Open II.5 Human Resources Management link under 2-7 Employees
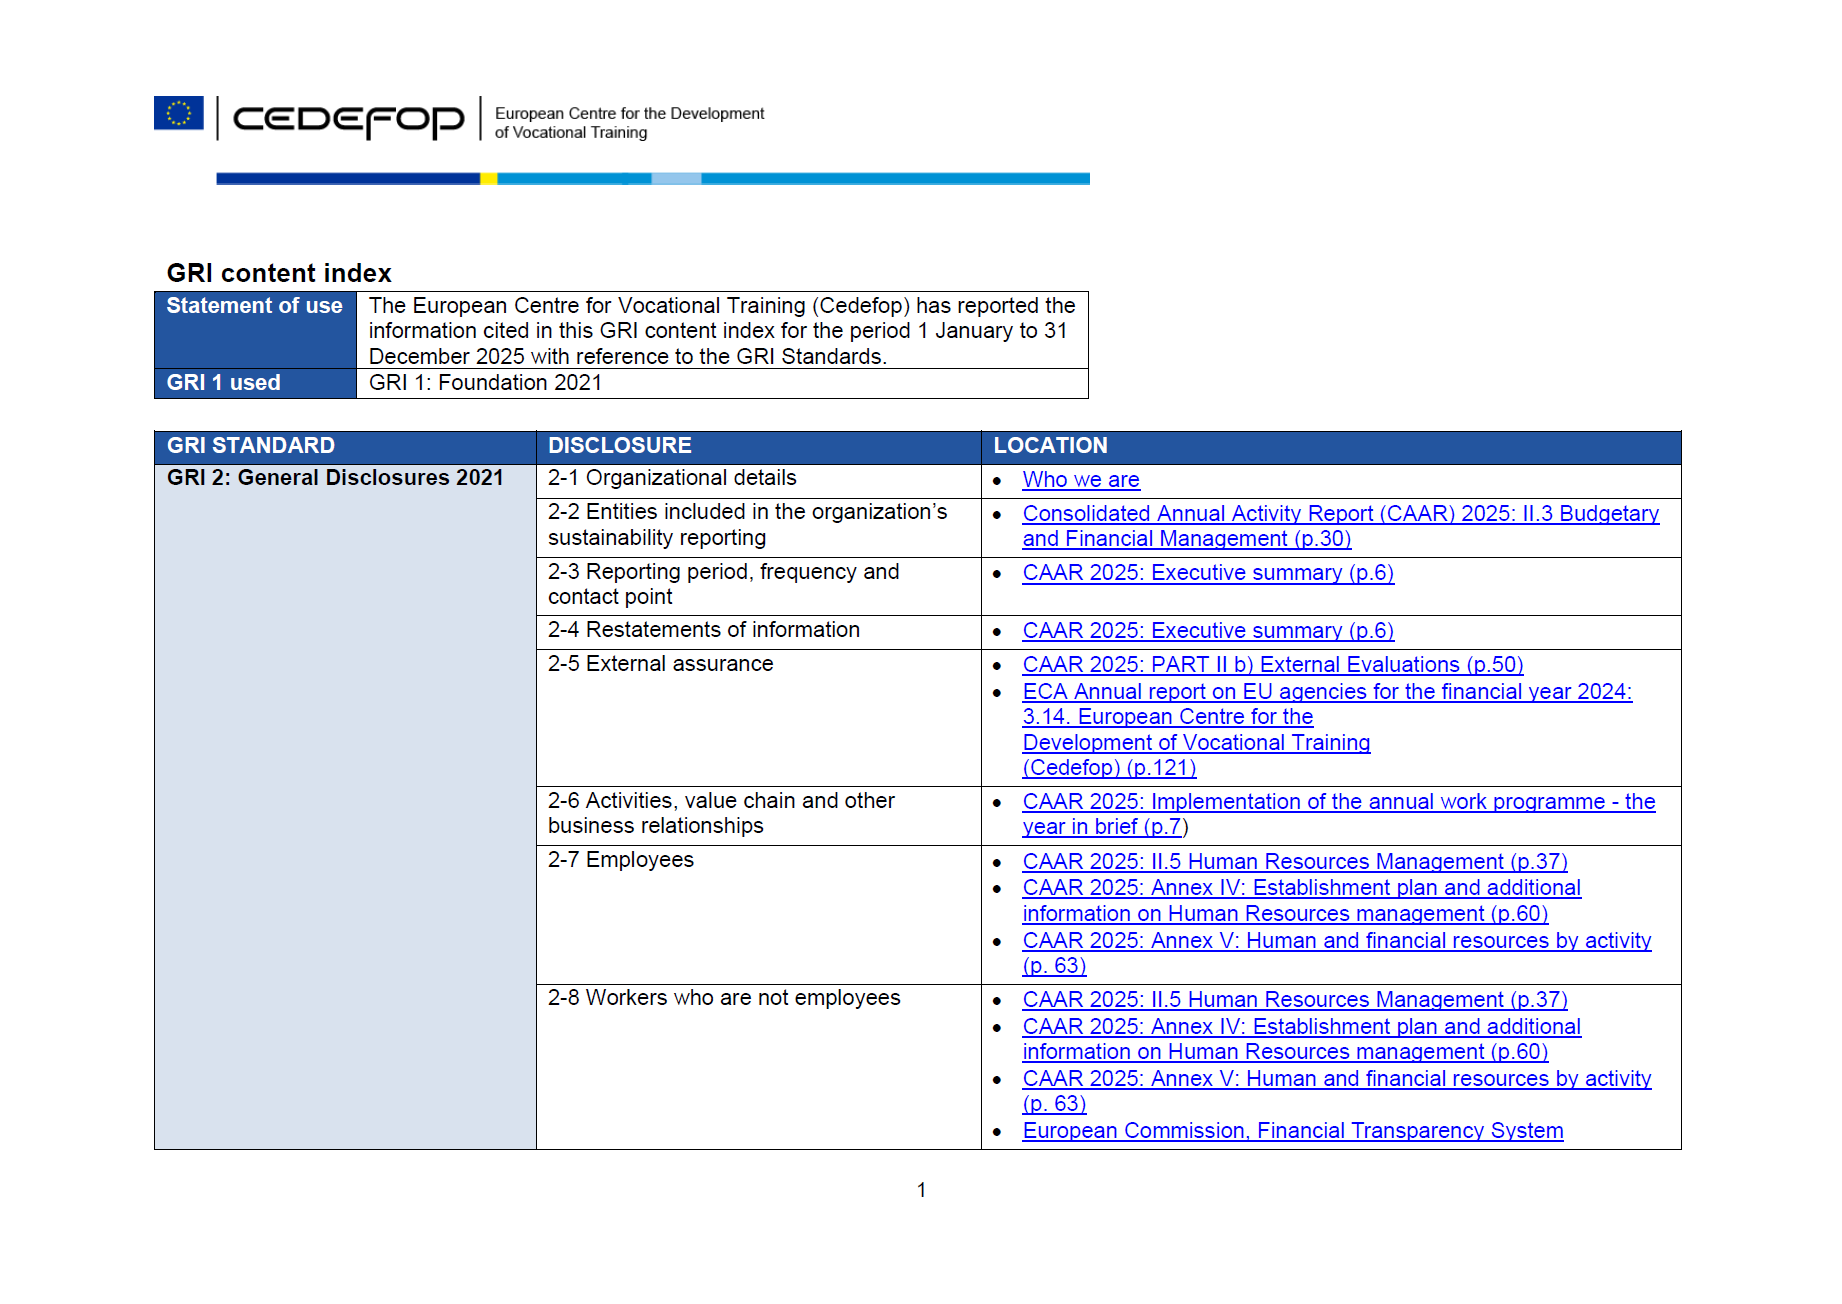This screenshot has width=1842, height=1304. (x=1294, y=862)
